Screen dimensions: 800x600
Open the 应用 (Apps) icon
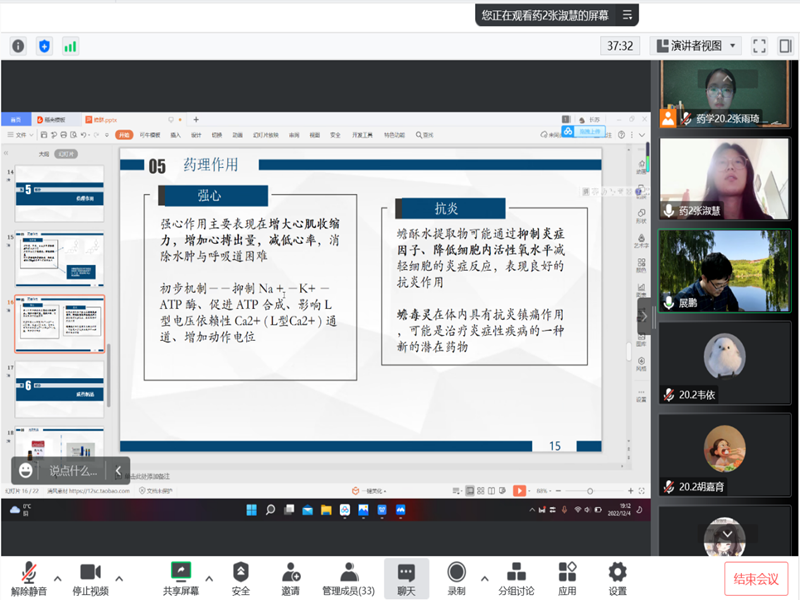point(567,573)
